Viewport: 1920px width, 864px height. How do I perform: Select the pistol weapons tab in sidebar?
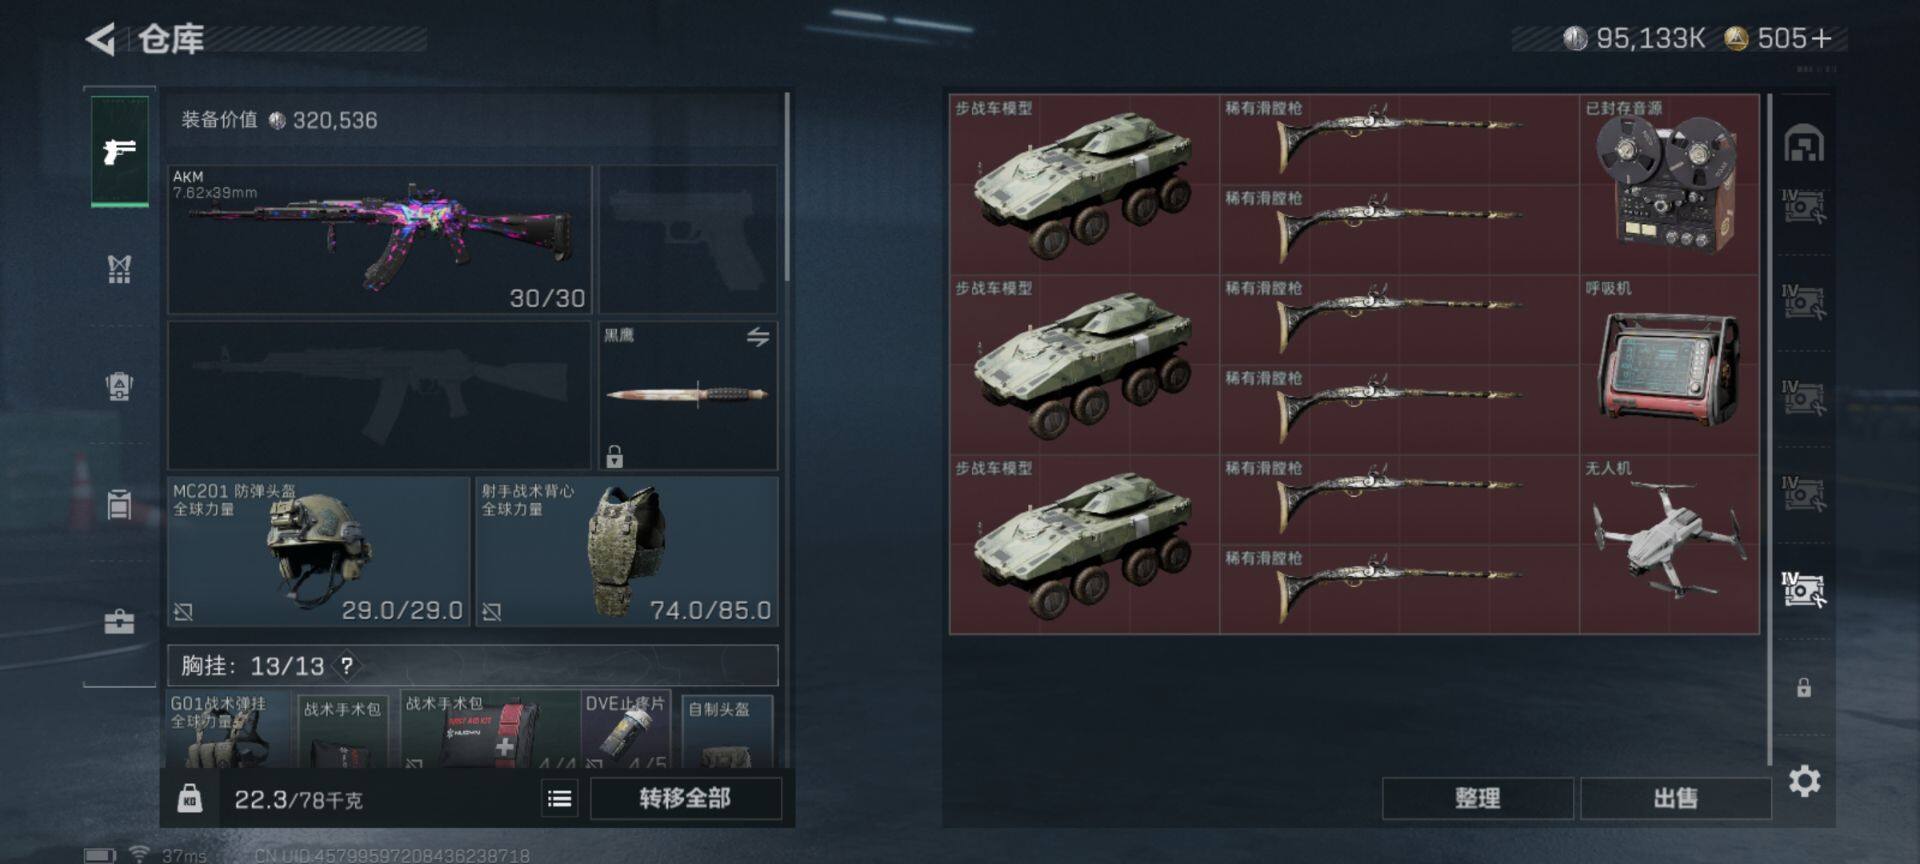120,151
